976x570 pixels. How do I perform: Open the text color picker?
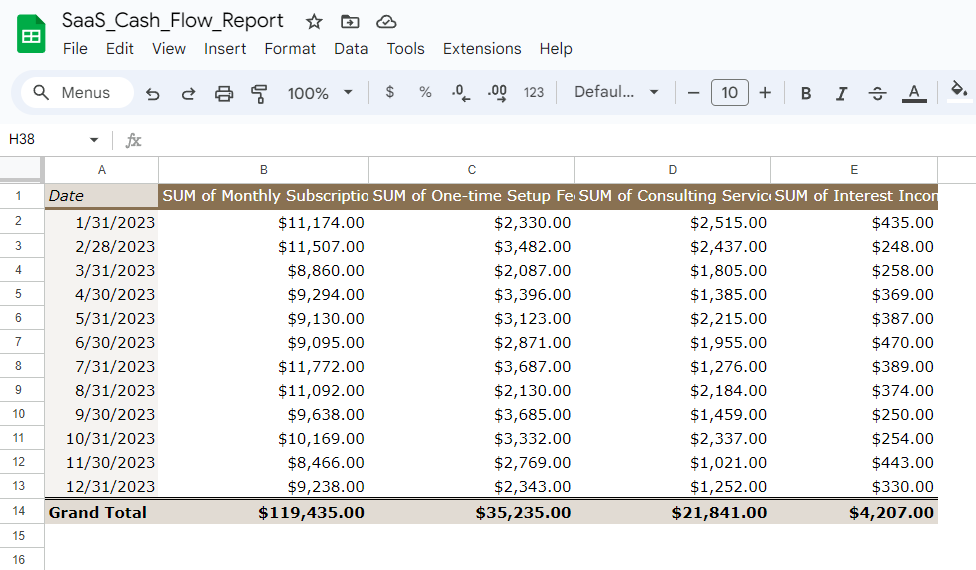[914, 93]
